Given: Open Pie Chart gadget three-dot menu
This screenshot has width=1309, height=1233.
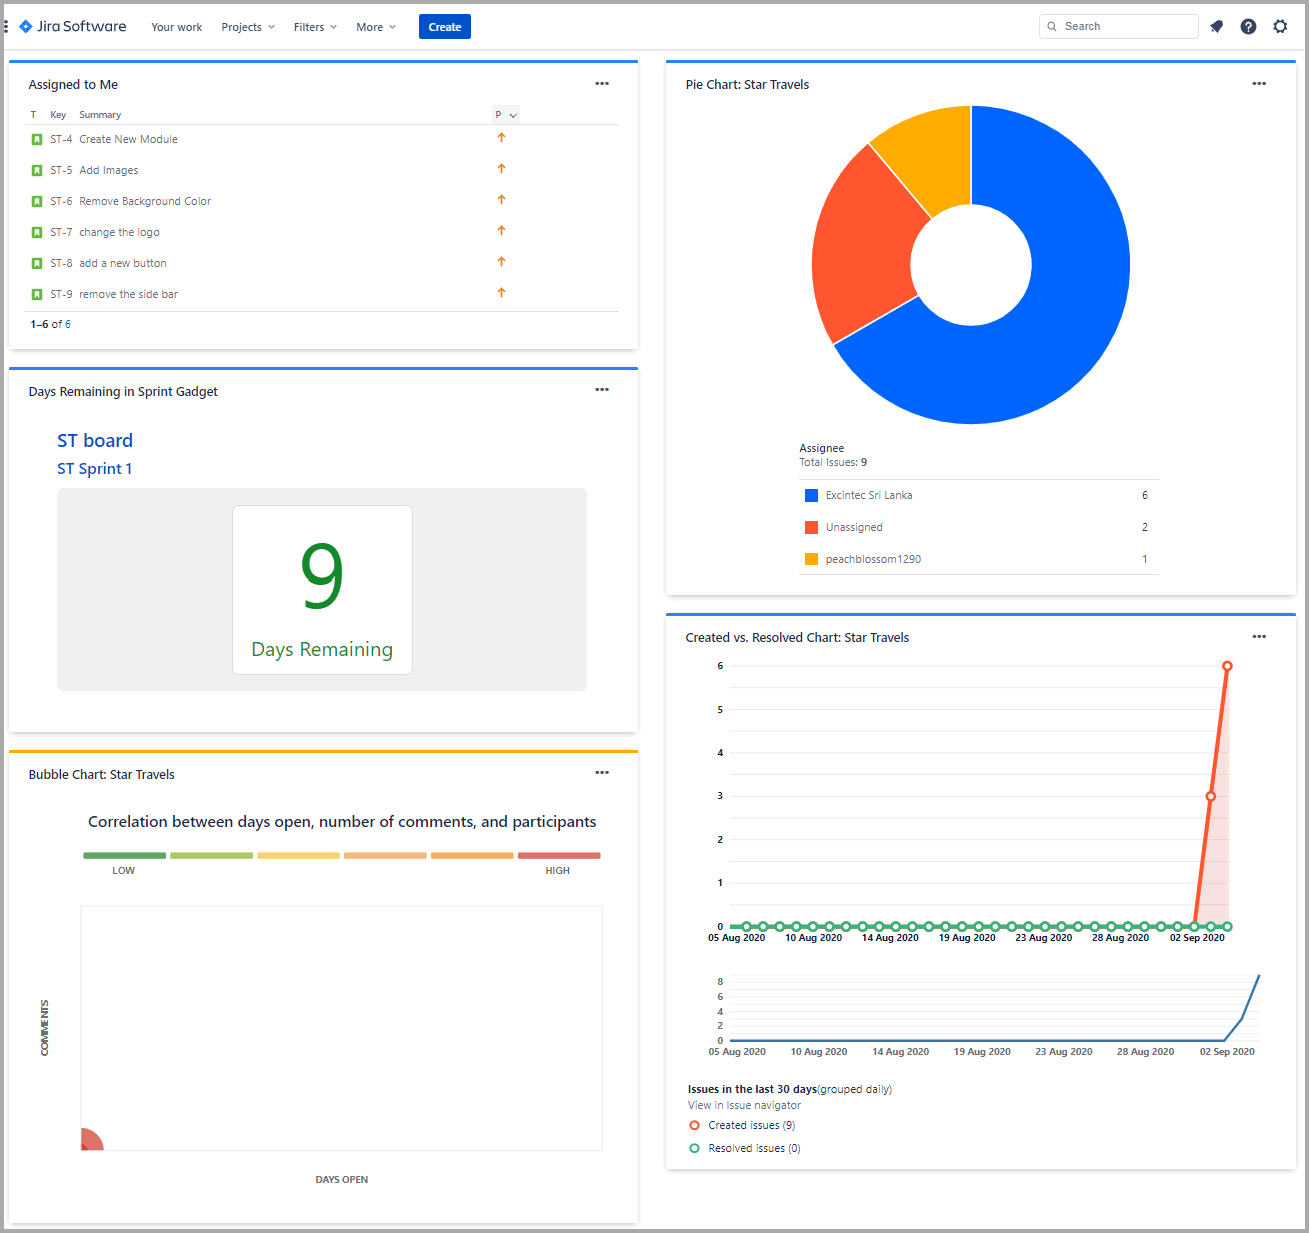Looking at the screenshot, I should tap(1259, 84).
